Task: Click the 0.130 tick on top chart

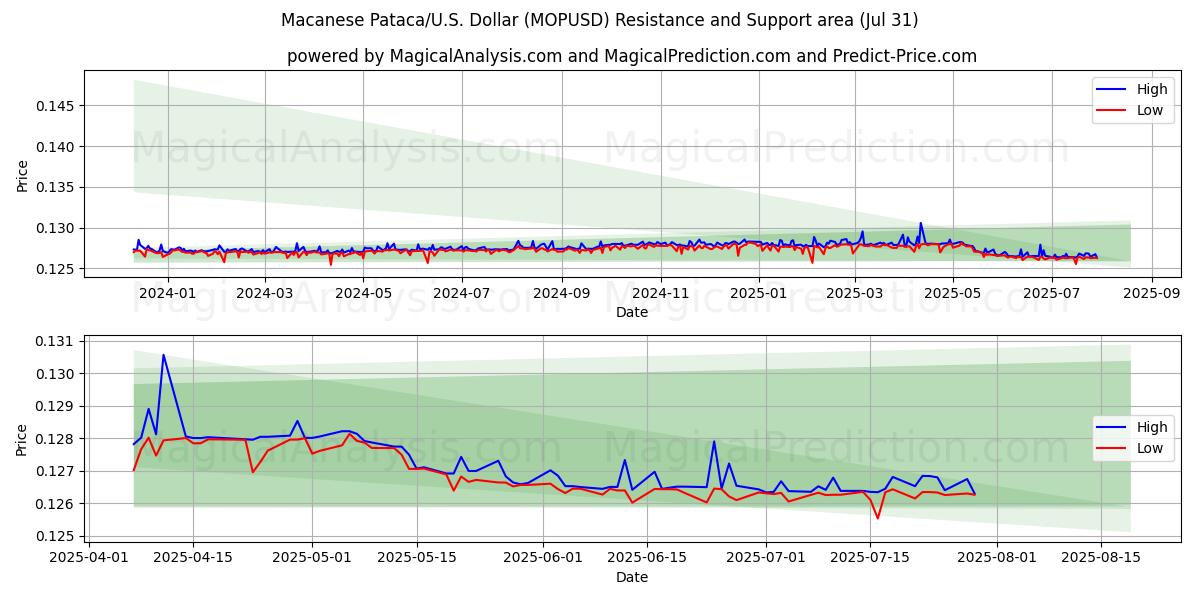Action: tap(56, 229)
